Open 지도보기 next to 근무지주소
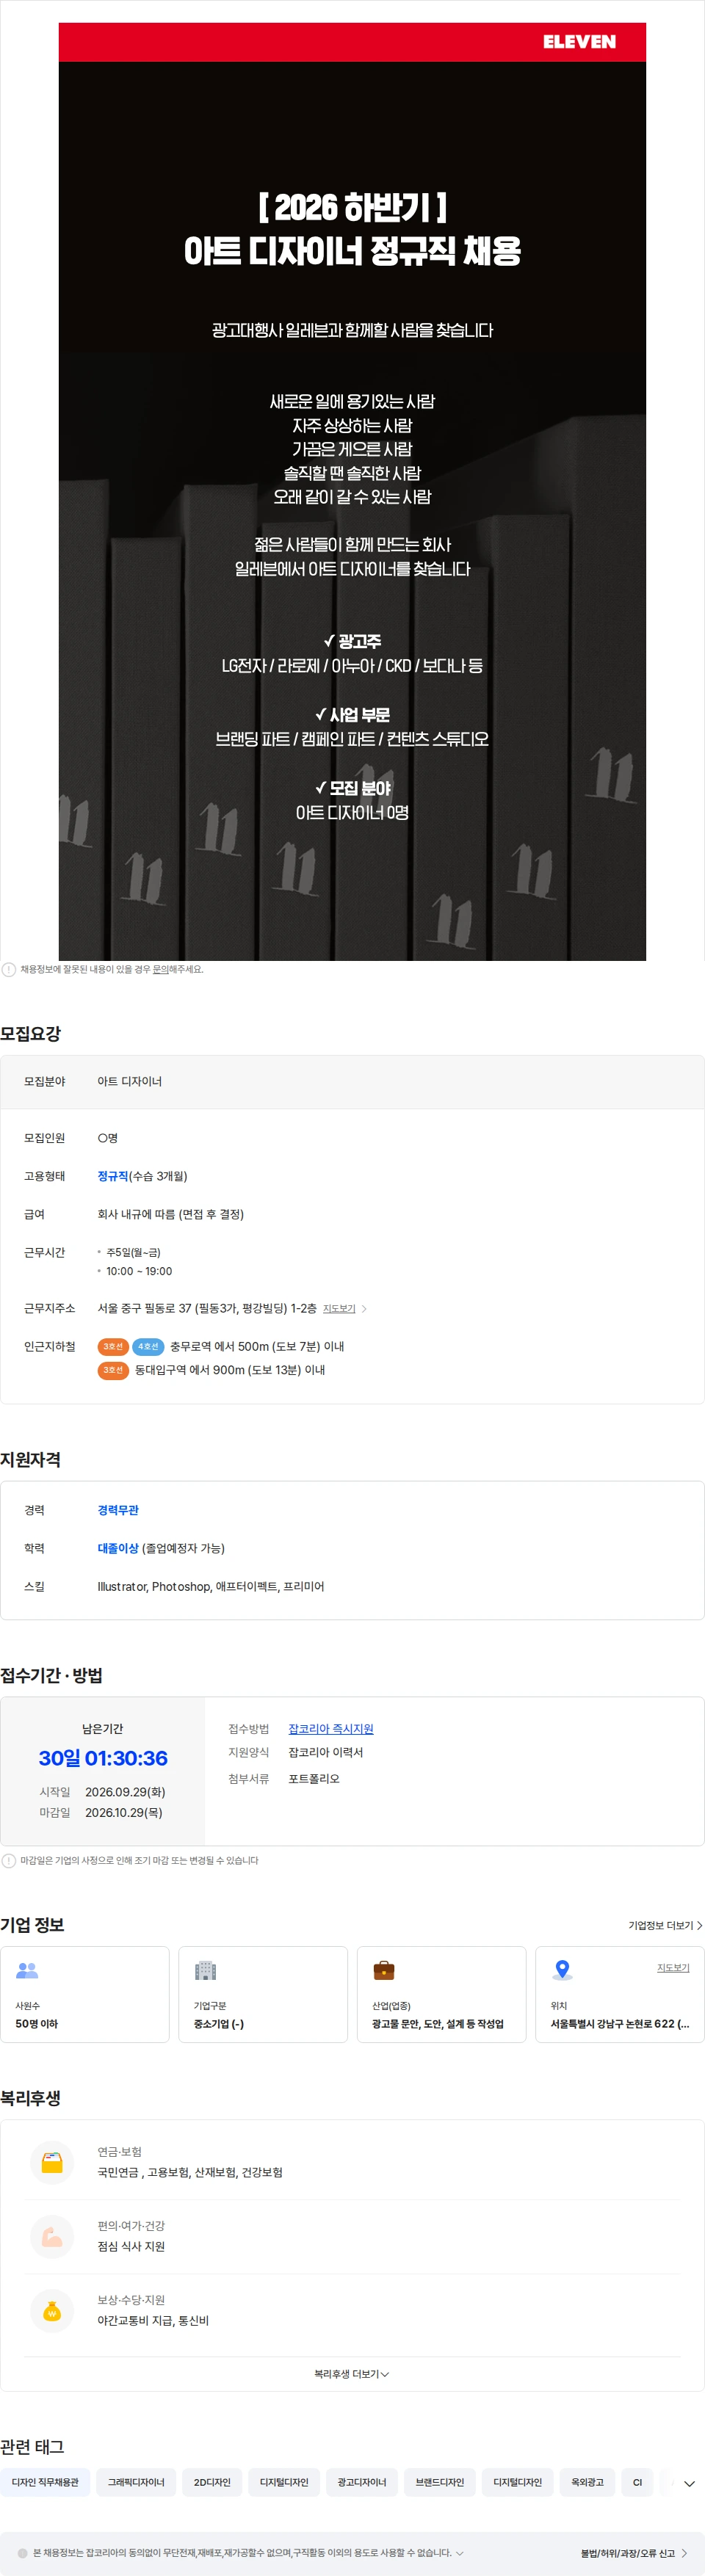The image size is (705, 2576). 339,1308
